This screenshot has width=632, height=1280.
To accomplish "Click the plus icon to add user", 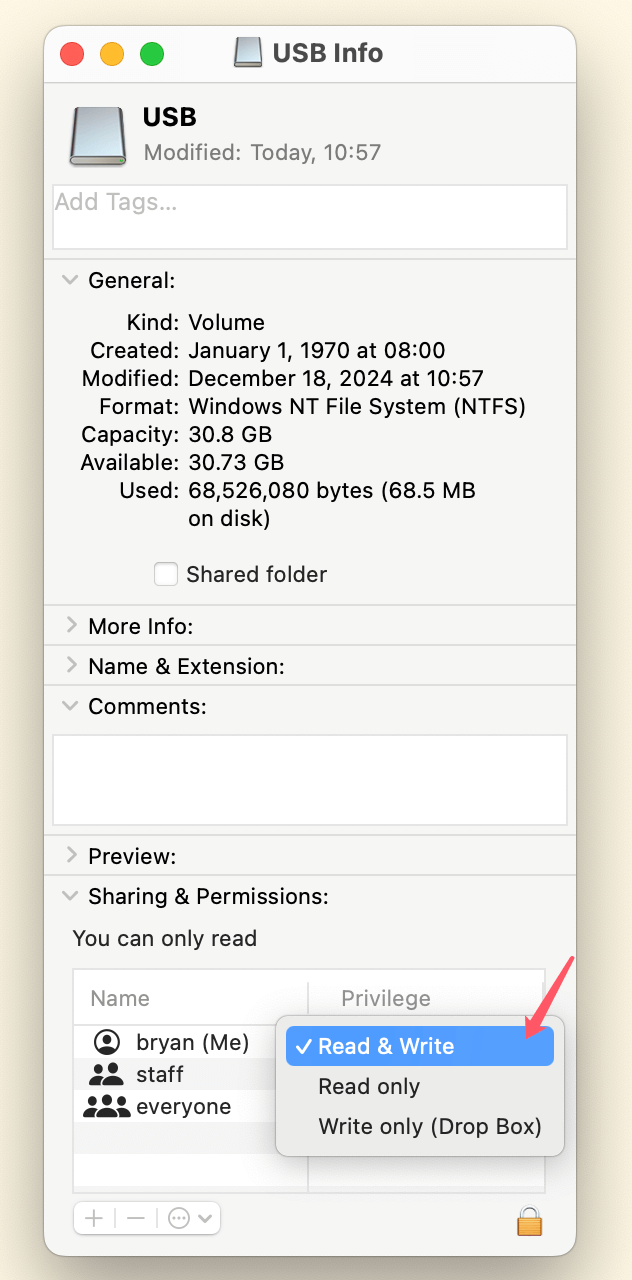I will point(94,1218).
